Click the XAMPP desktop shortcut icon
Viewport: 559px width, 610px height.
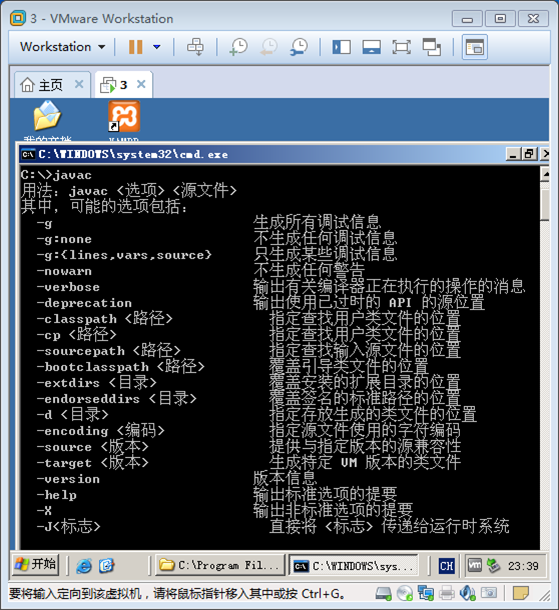click(x=124, y=117)
